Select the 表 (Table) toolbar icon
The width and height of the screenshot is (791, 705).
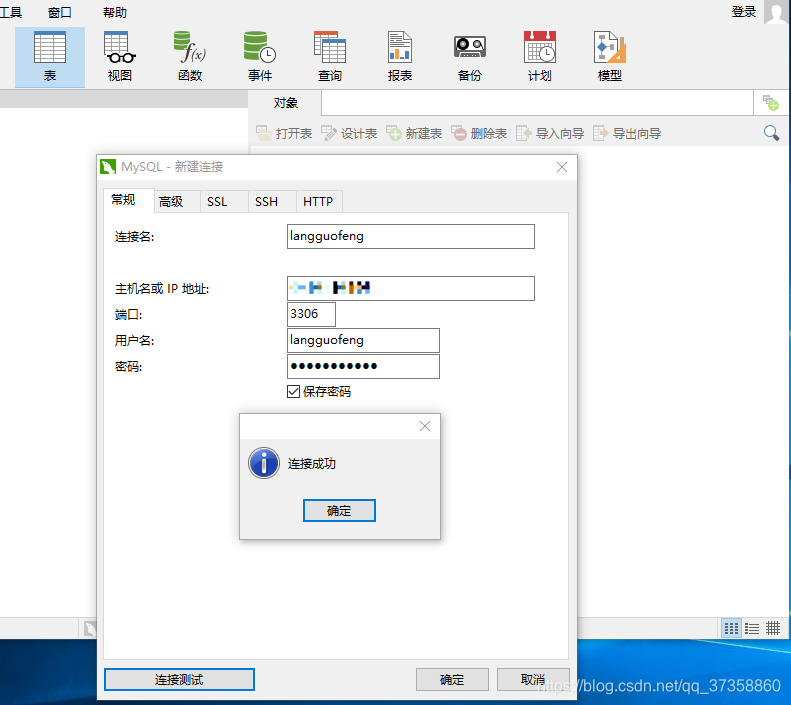click(x=49, y=57)
